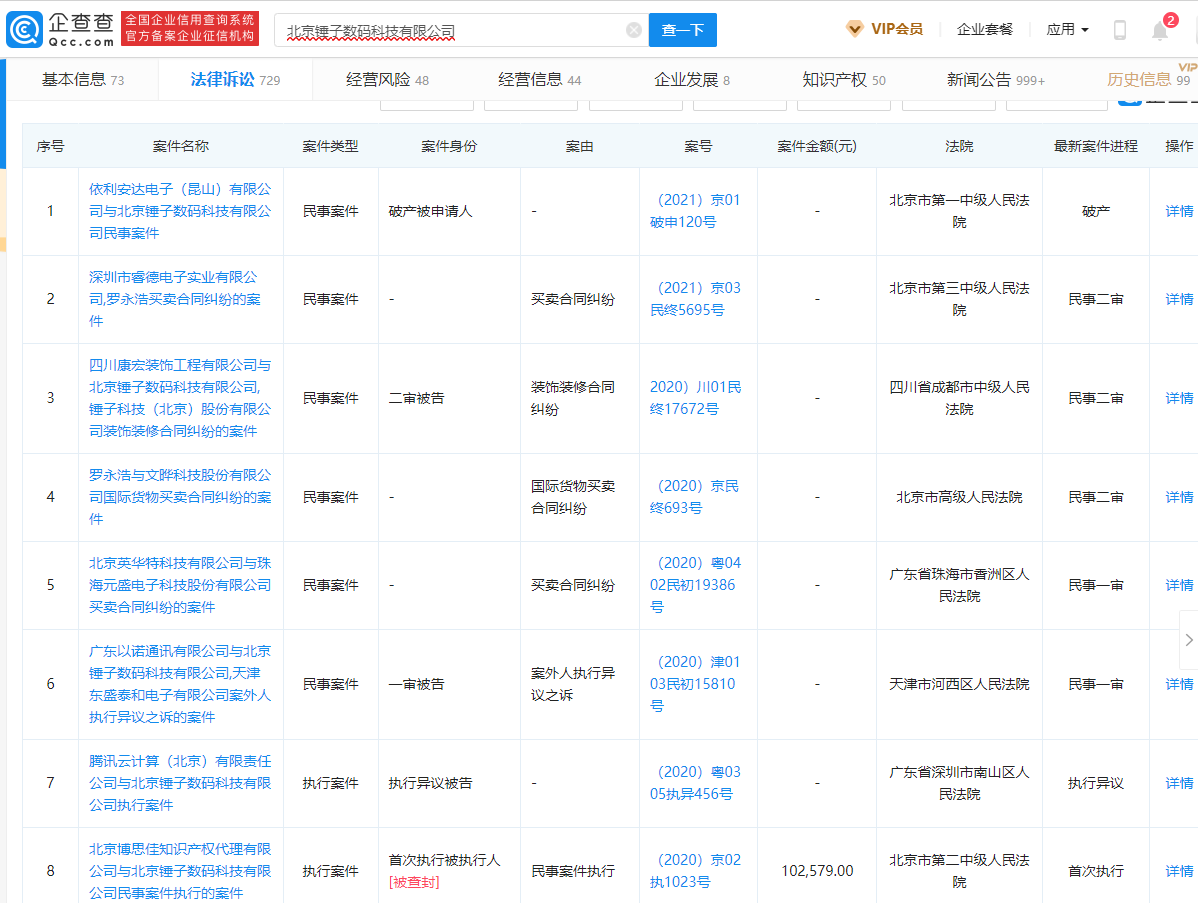Switch to the 基本信息 tab
This screenshot has width=1198, height=903.
point(83,79)
